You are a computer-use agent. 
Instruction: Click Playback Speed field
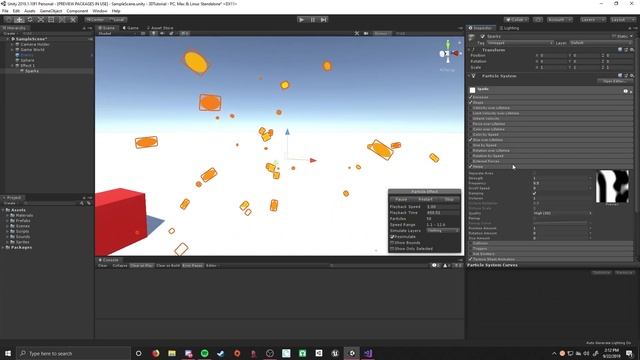442,207
